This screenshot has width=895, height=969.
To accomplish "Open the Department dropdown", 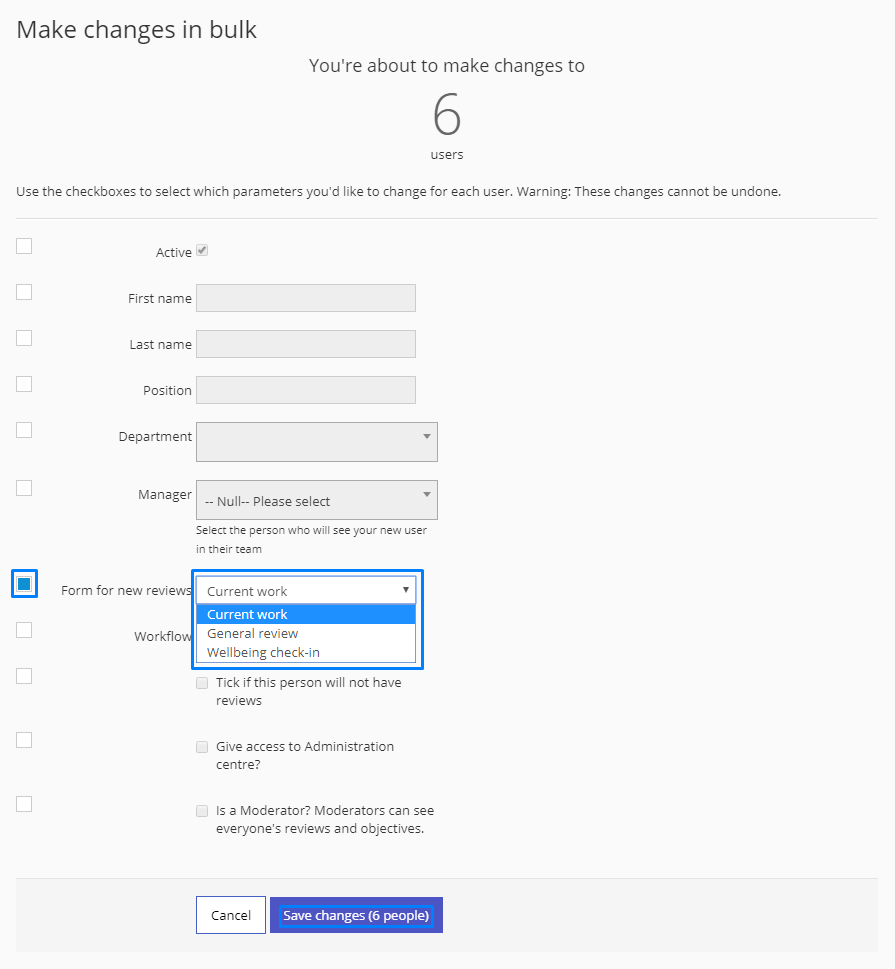I will (316, 442).
